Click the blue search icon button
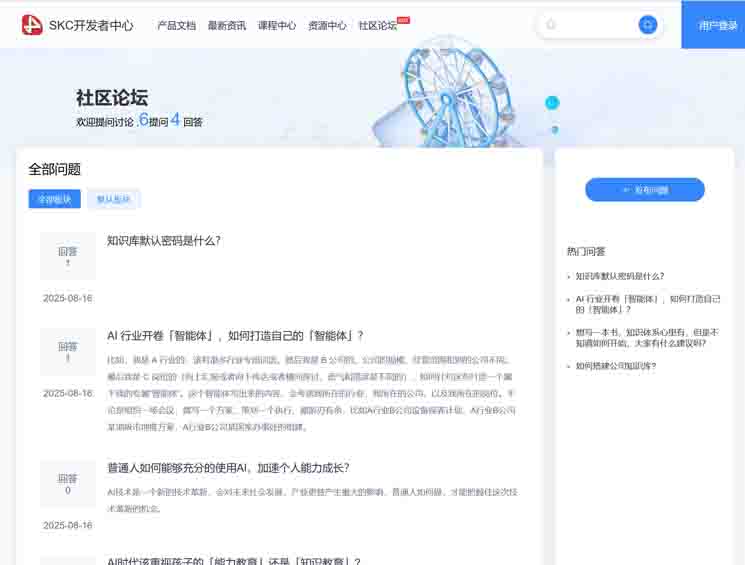The width and height of the screenshot is (745, 565). (x=648, y=25)
